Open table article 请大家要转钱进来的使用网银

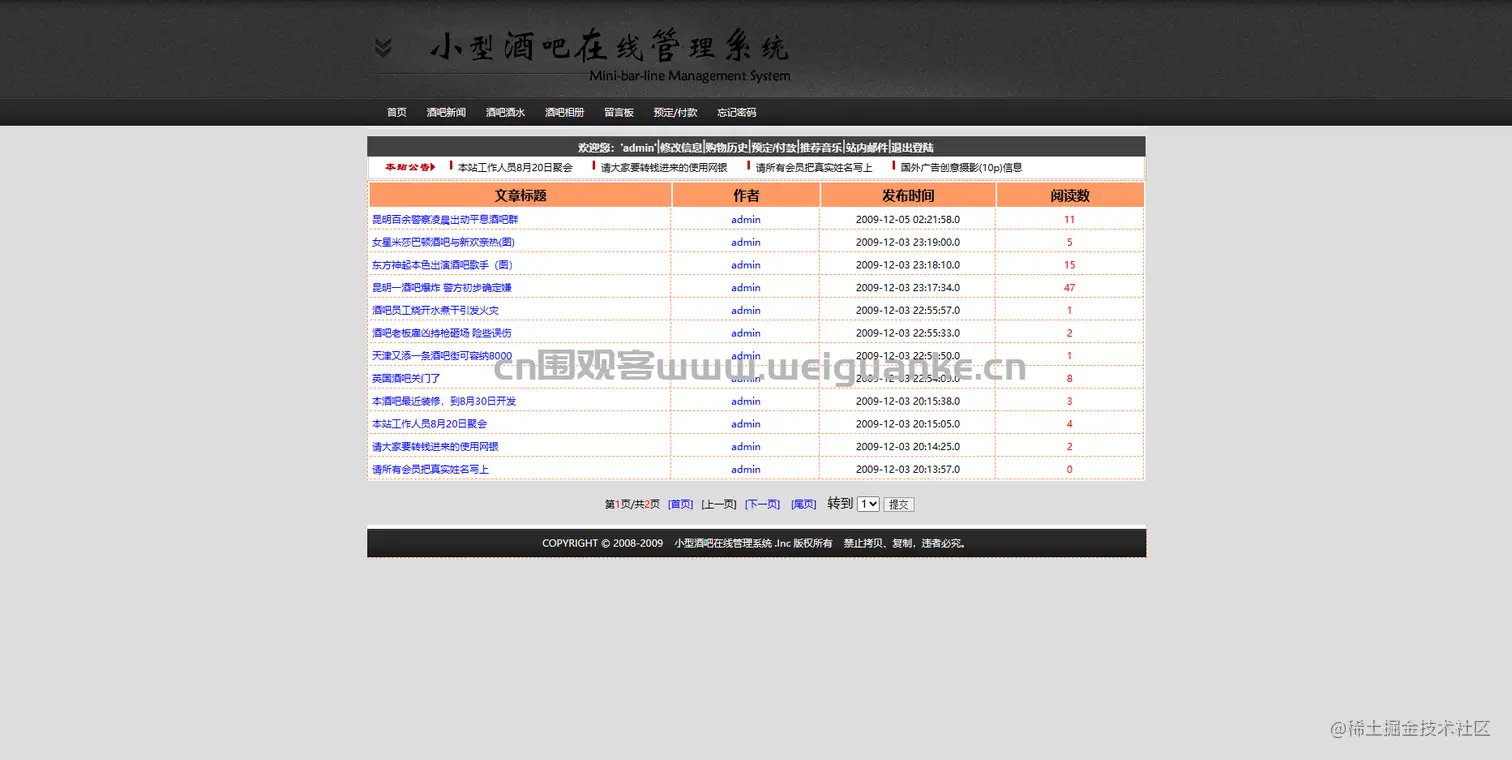tap(435, 447)
